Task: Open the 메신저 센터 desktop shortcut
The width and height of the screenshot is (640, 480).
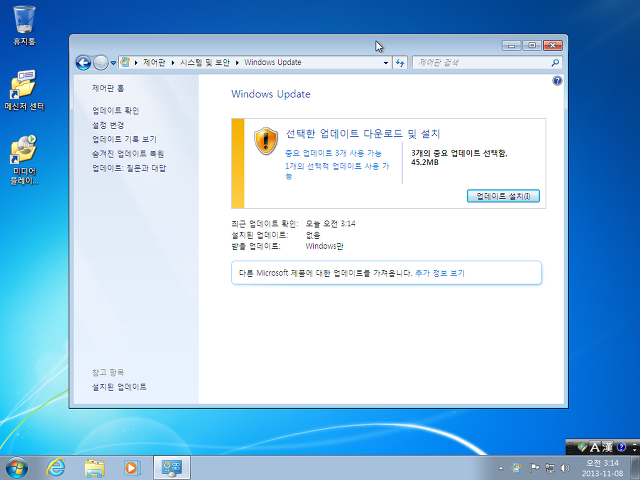Action: coord(24,90)
